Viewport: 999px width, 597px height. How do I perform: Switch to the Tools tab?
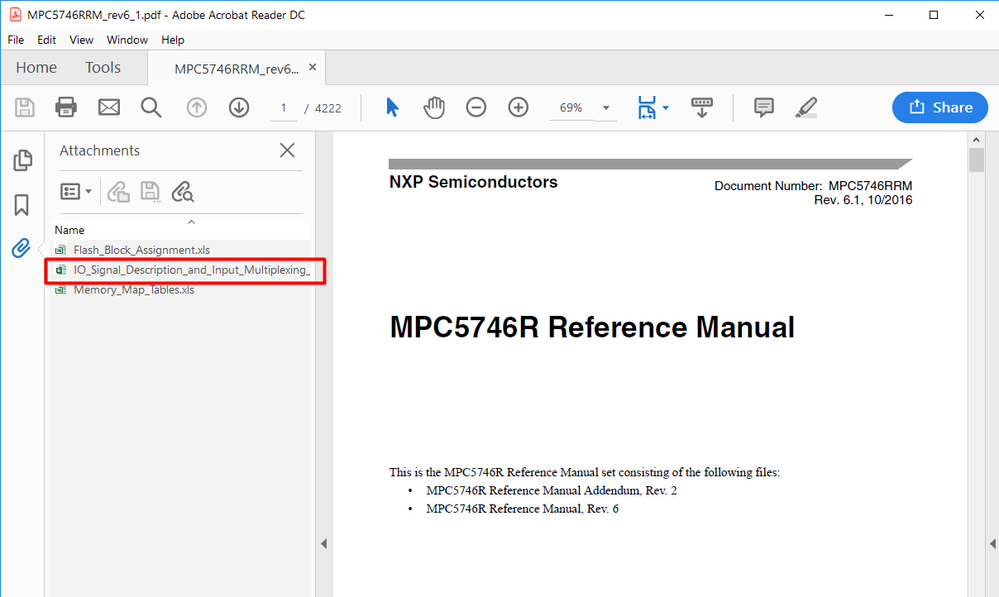(103, 68)
